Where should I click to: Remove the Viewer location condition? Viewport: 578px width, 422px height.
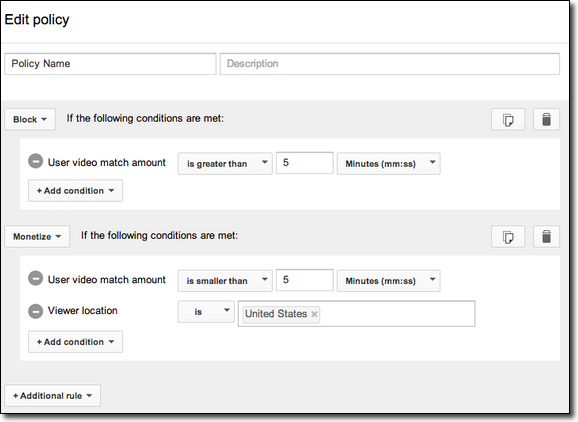pyautogui.click(x=36, y=311)
